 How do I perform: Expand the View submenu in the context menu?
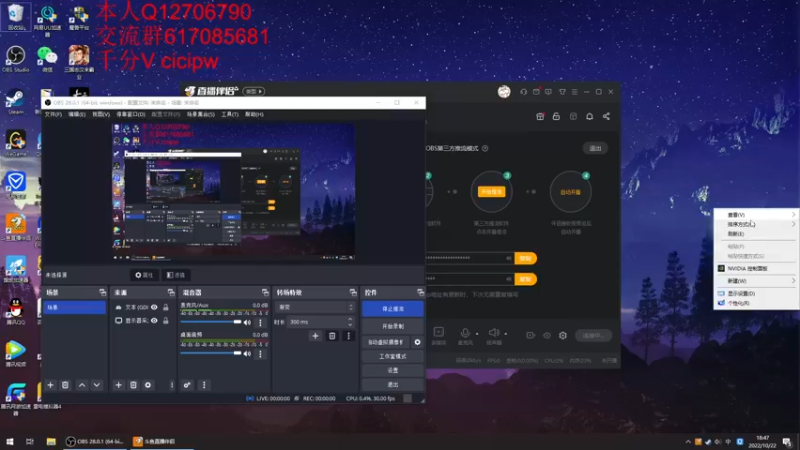pyautogui.click(x=756, y=215)
